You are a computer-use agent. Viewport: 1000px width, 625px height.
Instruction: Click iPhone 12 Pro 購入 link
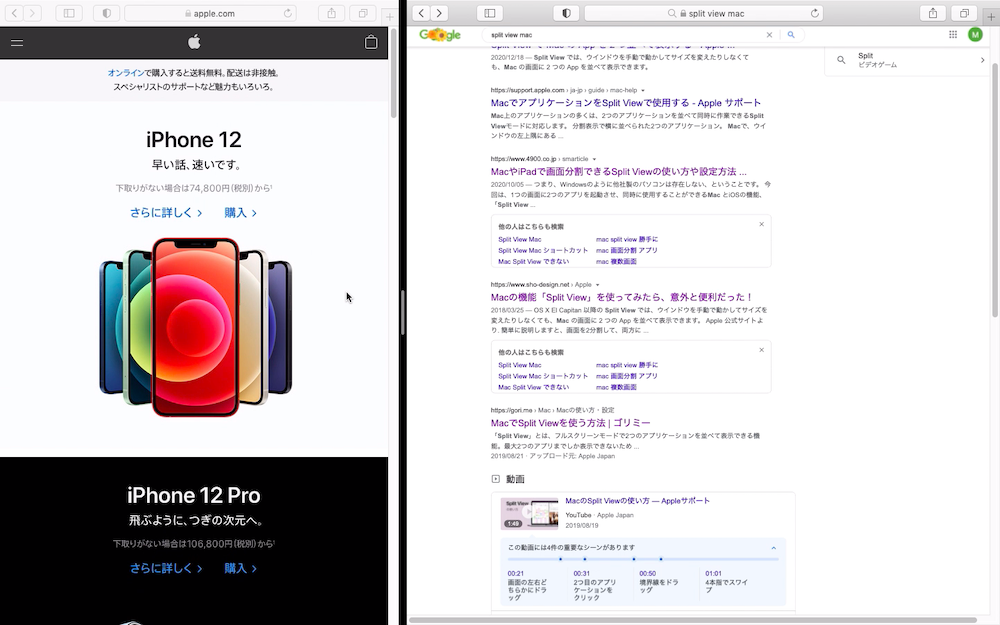(240, 568)
